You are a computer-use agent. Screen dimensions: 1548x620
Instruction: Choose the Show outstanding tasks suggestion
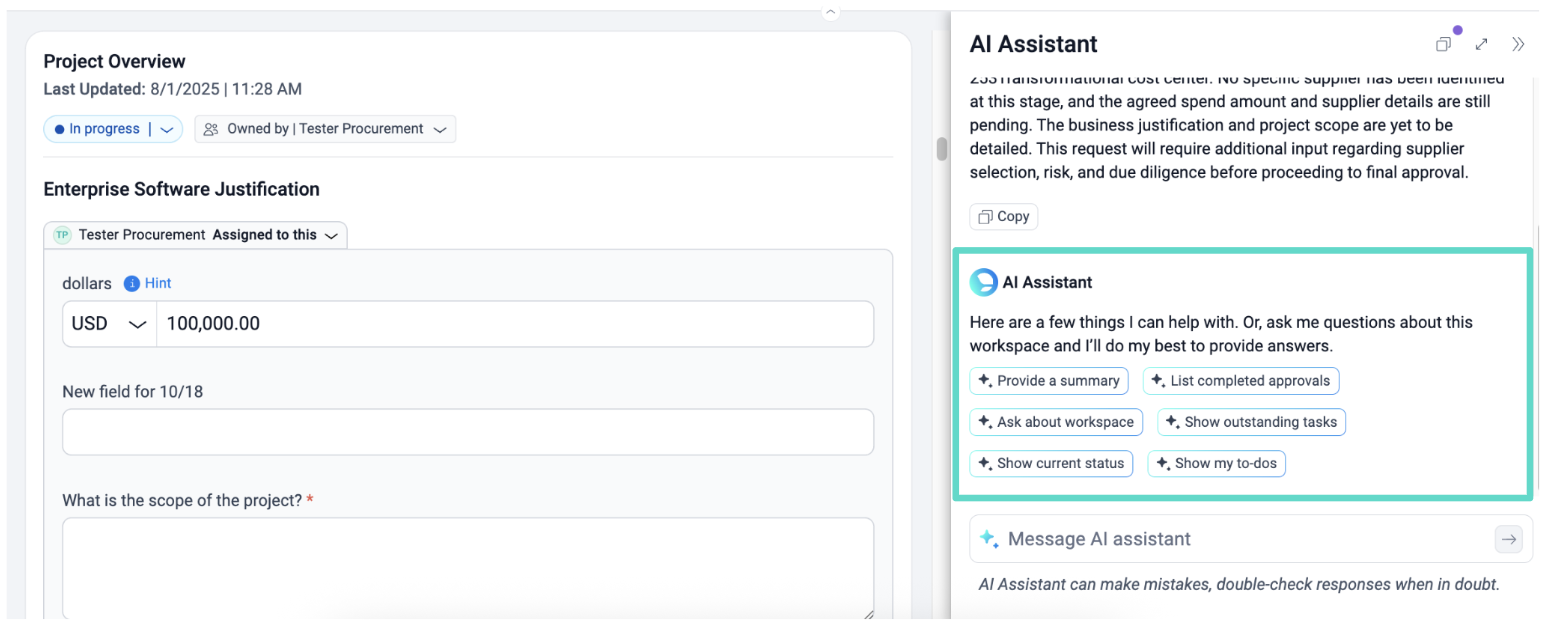click(1251, 422)
